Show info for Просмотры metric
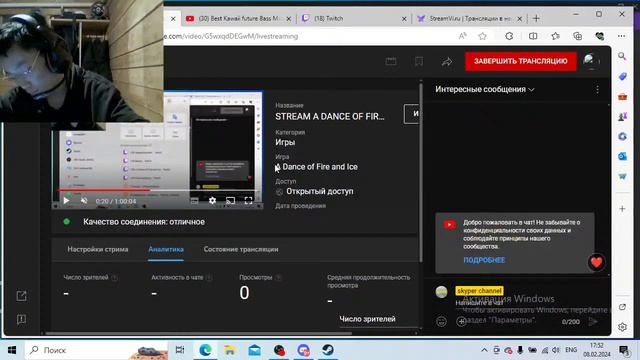The width and height of the screenshot is (640, 360). point(278,278)
